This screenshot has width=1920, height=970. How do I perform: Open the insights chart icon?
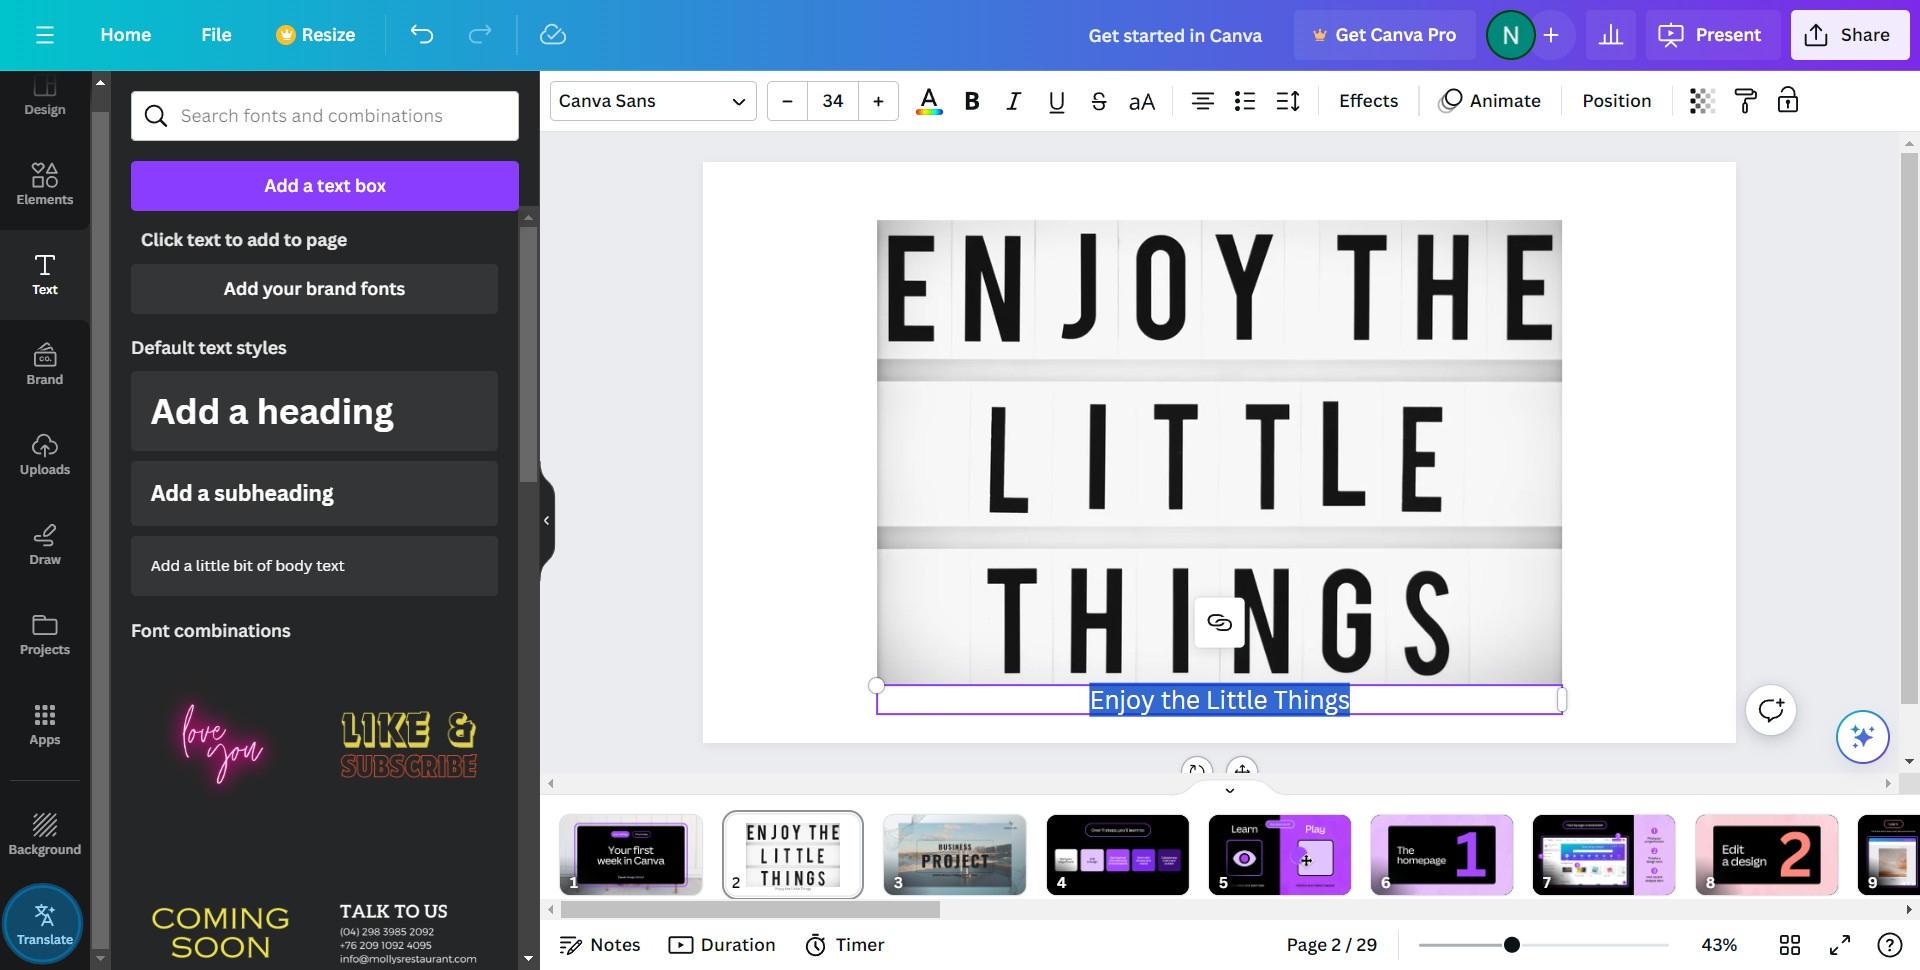click(1610, 35)
